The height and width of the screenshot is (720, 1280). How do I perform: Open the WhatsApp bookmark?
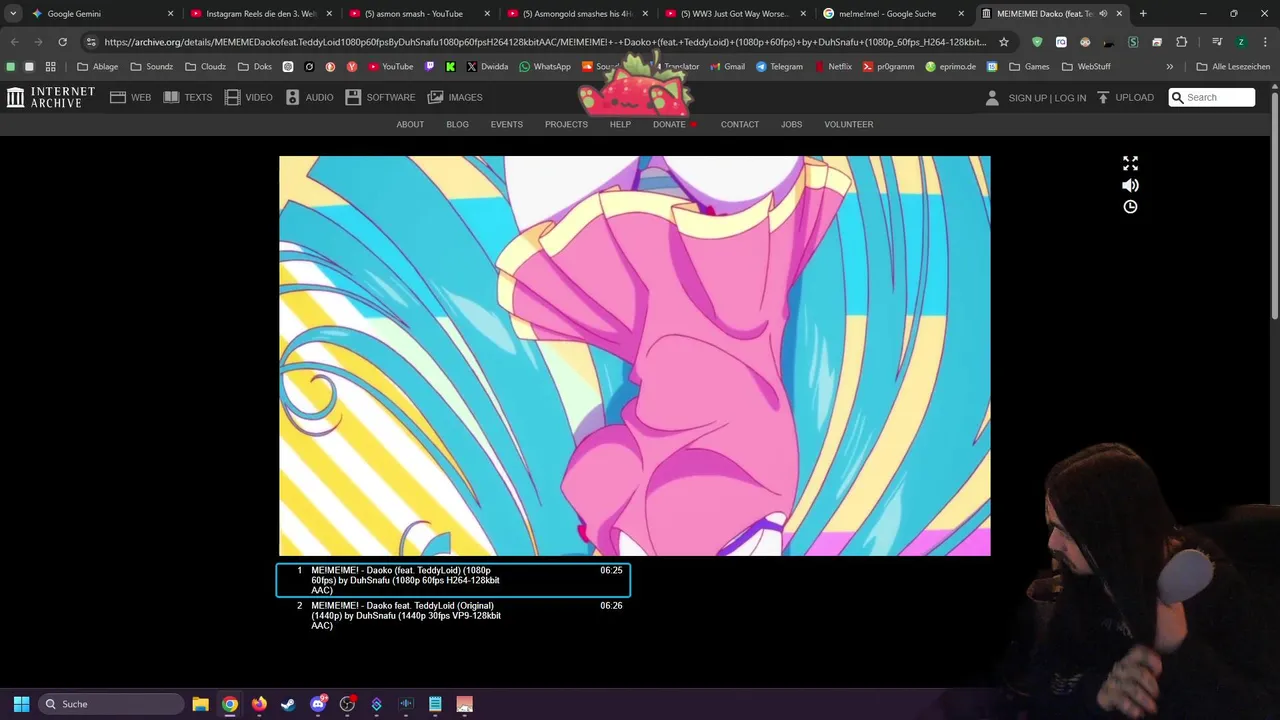(x=545, y=66)
